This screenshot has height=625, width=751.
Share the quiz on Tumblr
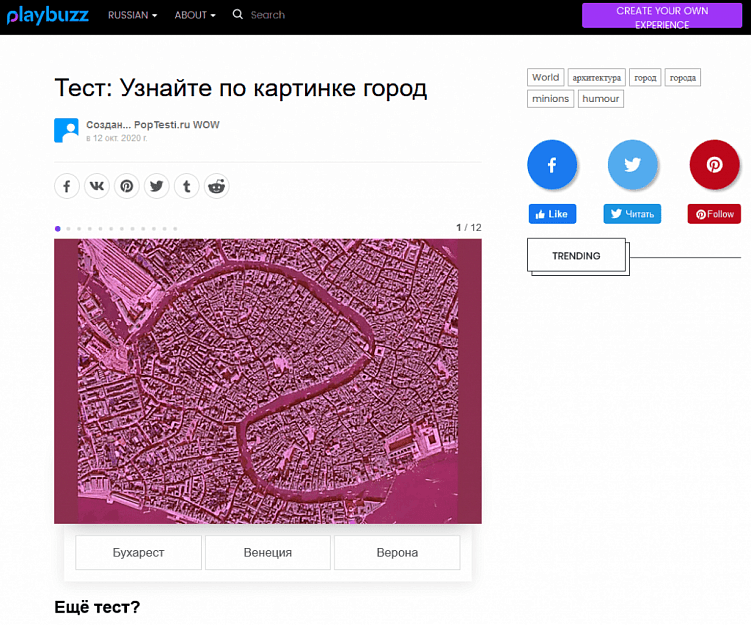click(187, 186)
